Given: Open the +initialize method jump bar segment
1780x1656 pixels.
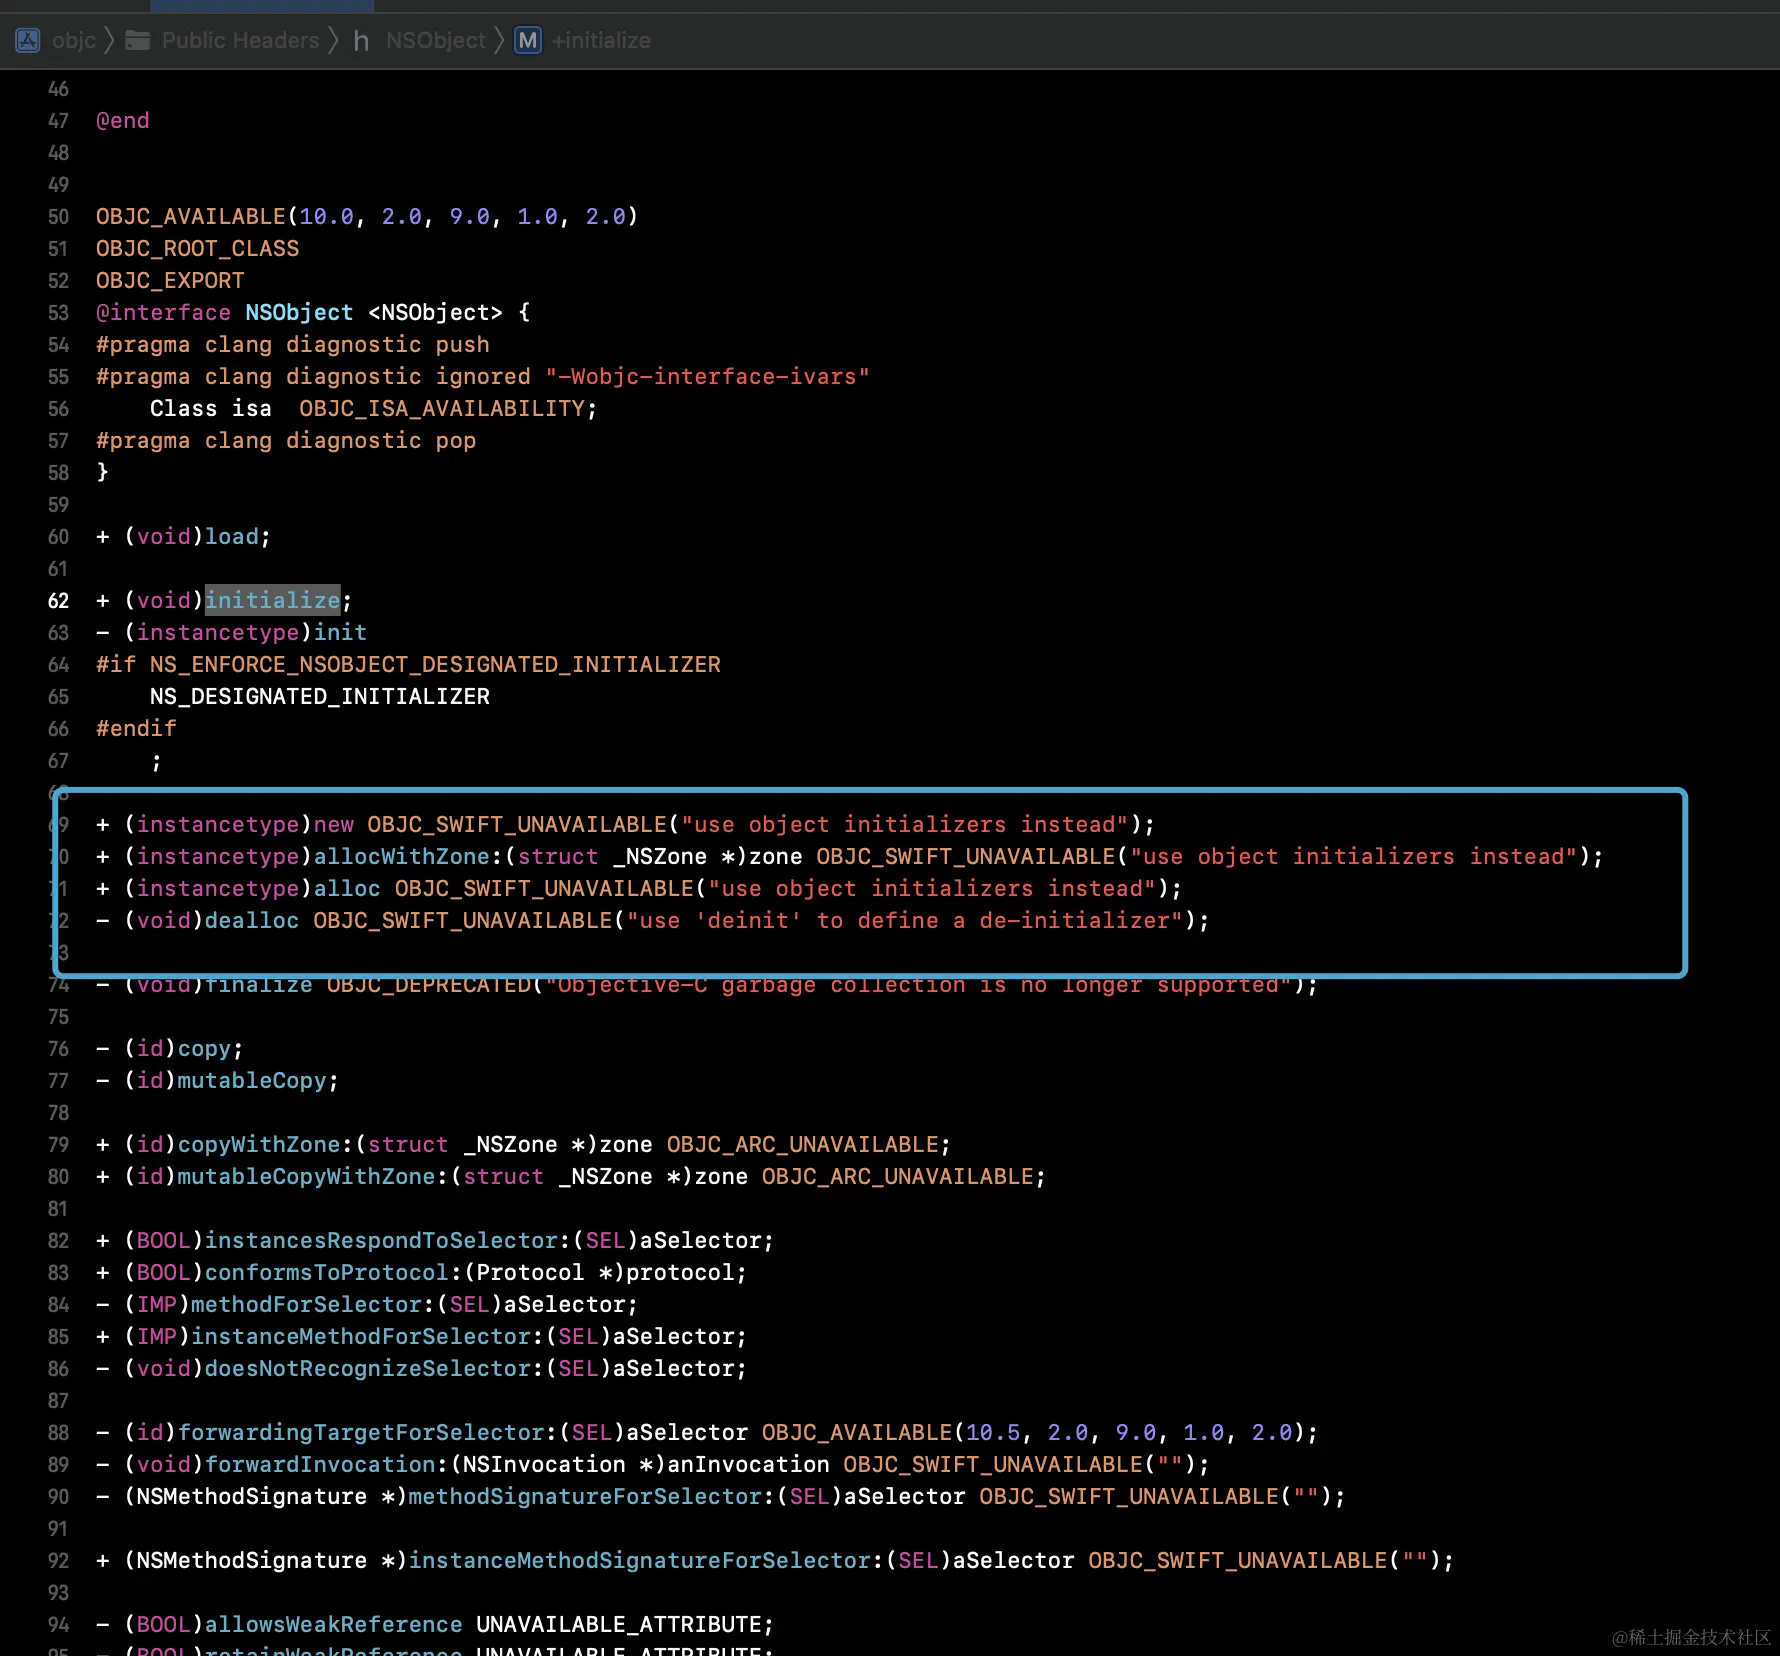Looking at the screenshot, I should (x=601, y=40).
